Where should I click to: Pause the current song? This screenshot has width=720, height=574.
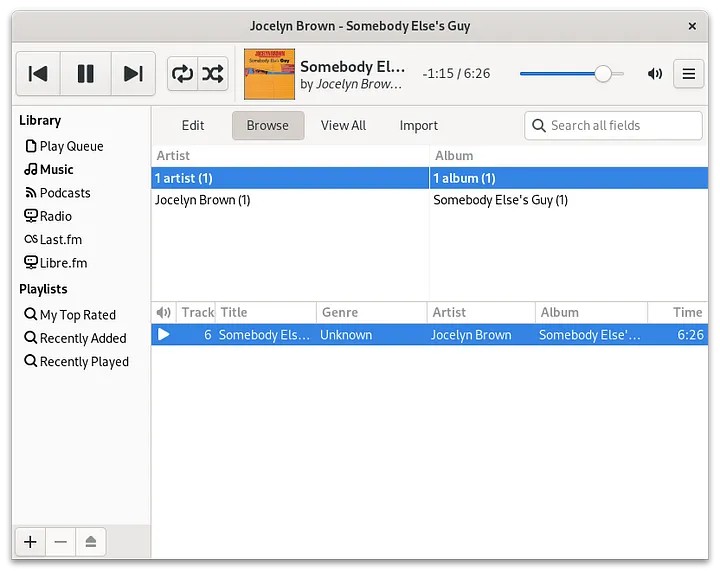click(85, 73)
